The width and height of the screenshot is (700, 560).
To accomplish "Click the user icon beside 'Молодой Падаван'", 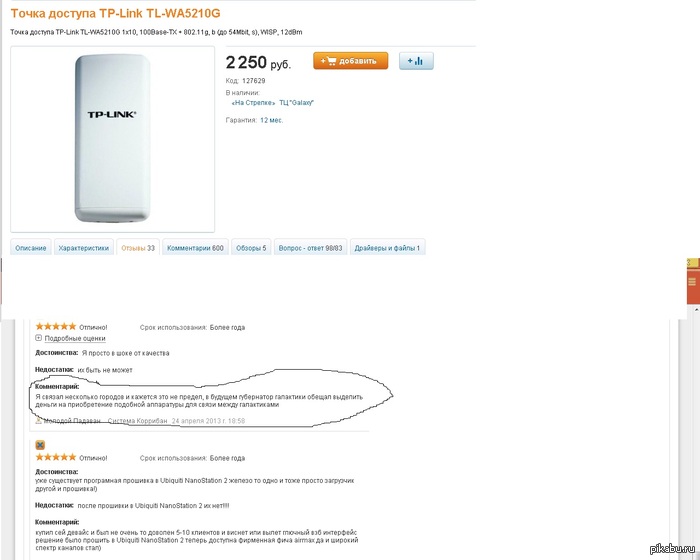I will pyautogui.click(x=38, y=421).
